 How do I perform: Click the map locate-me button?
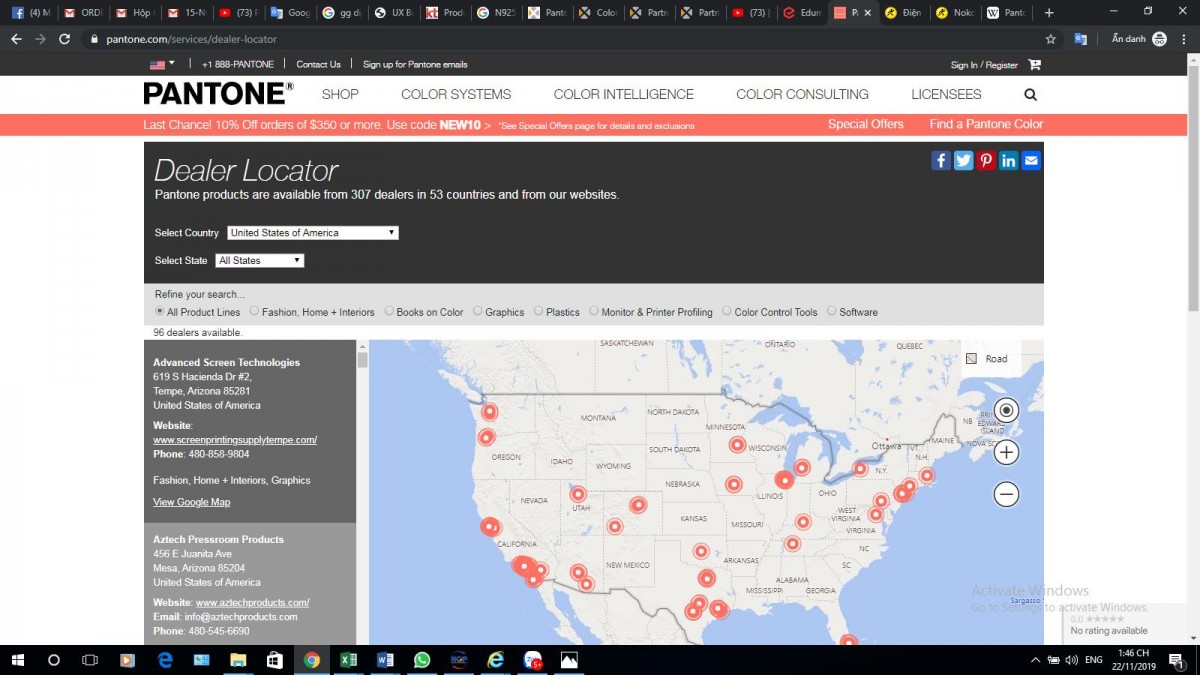1006,410
